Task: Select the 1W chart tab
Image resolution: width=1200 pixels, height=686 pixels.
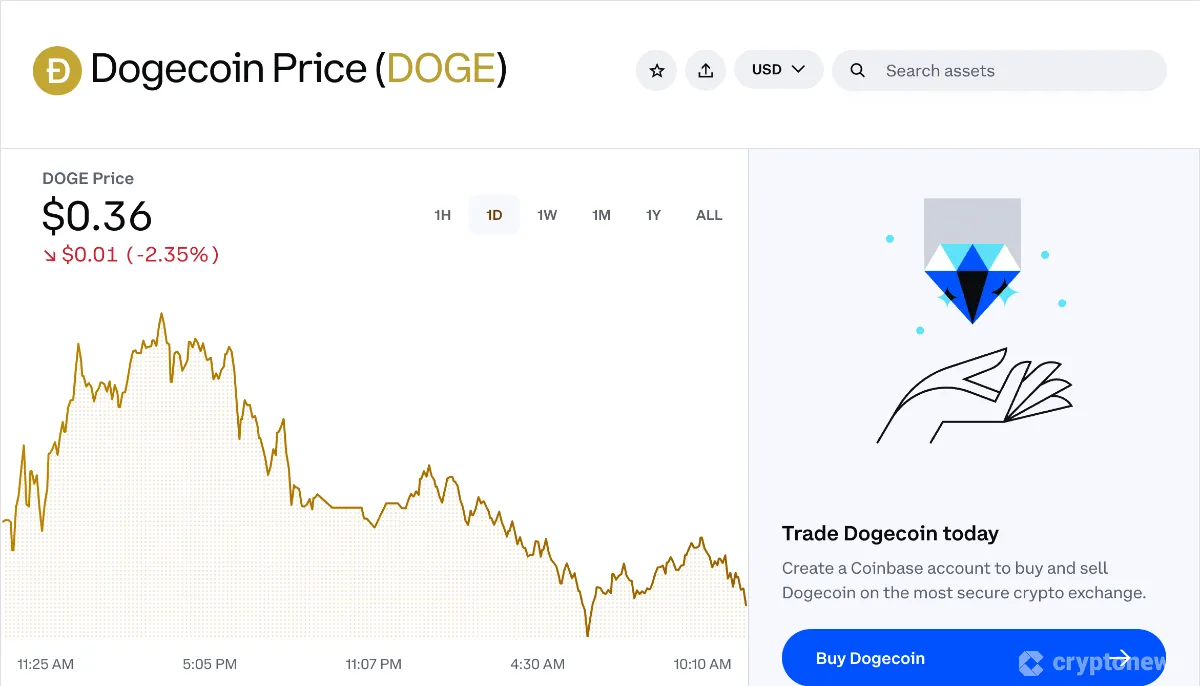Action: click(x=547, y=214)
